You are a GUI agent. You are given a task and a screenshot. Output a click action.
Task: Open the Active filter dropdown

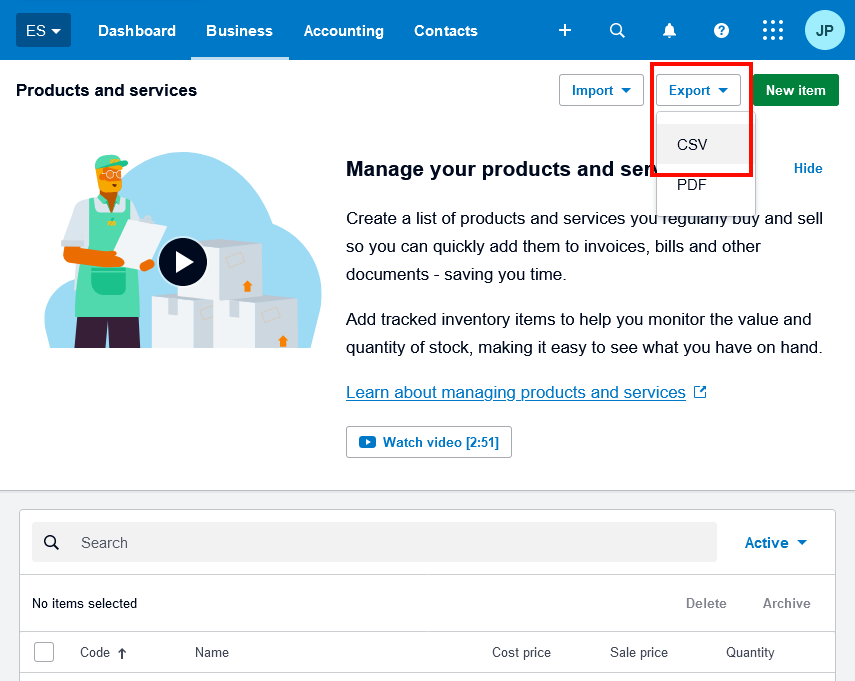click(774, 542)
